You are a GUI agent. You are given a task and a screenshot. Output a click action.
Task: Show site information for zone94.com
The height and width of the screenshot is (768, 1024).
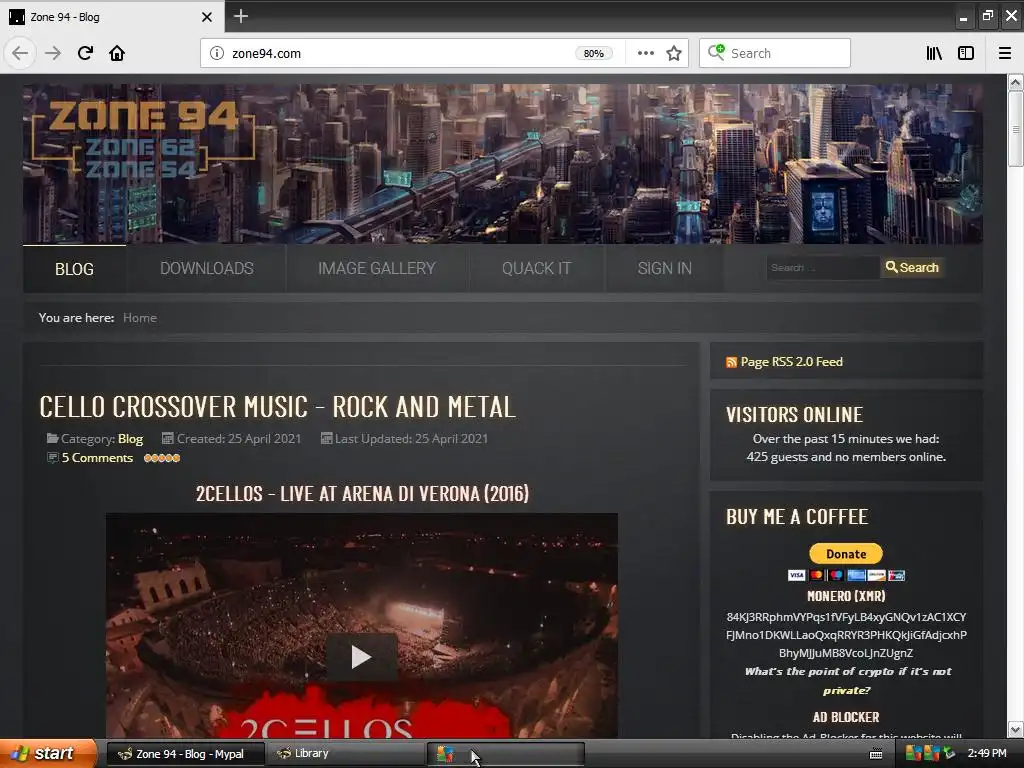click(216, 54)
